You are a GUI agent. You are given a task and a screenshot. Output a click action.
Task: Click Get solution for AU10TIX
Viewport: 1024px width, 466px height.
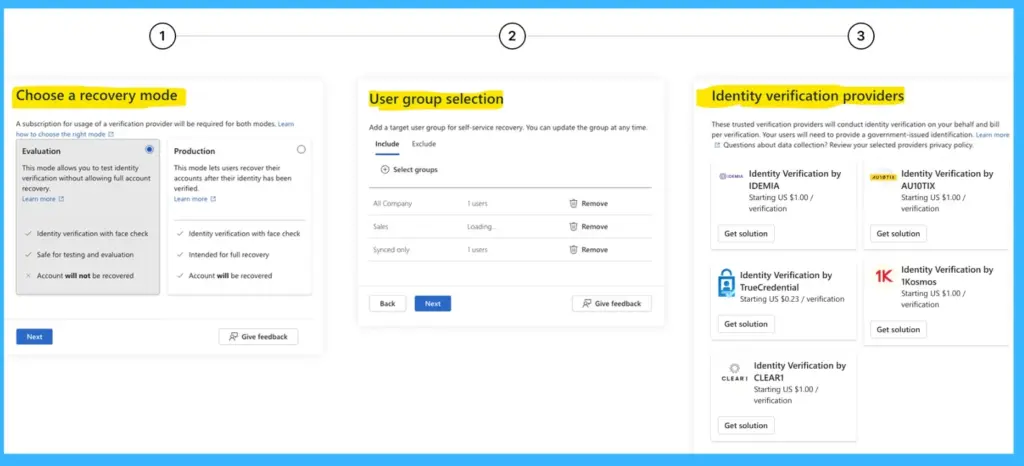point(898,234)
